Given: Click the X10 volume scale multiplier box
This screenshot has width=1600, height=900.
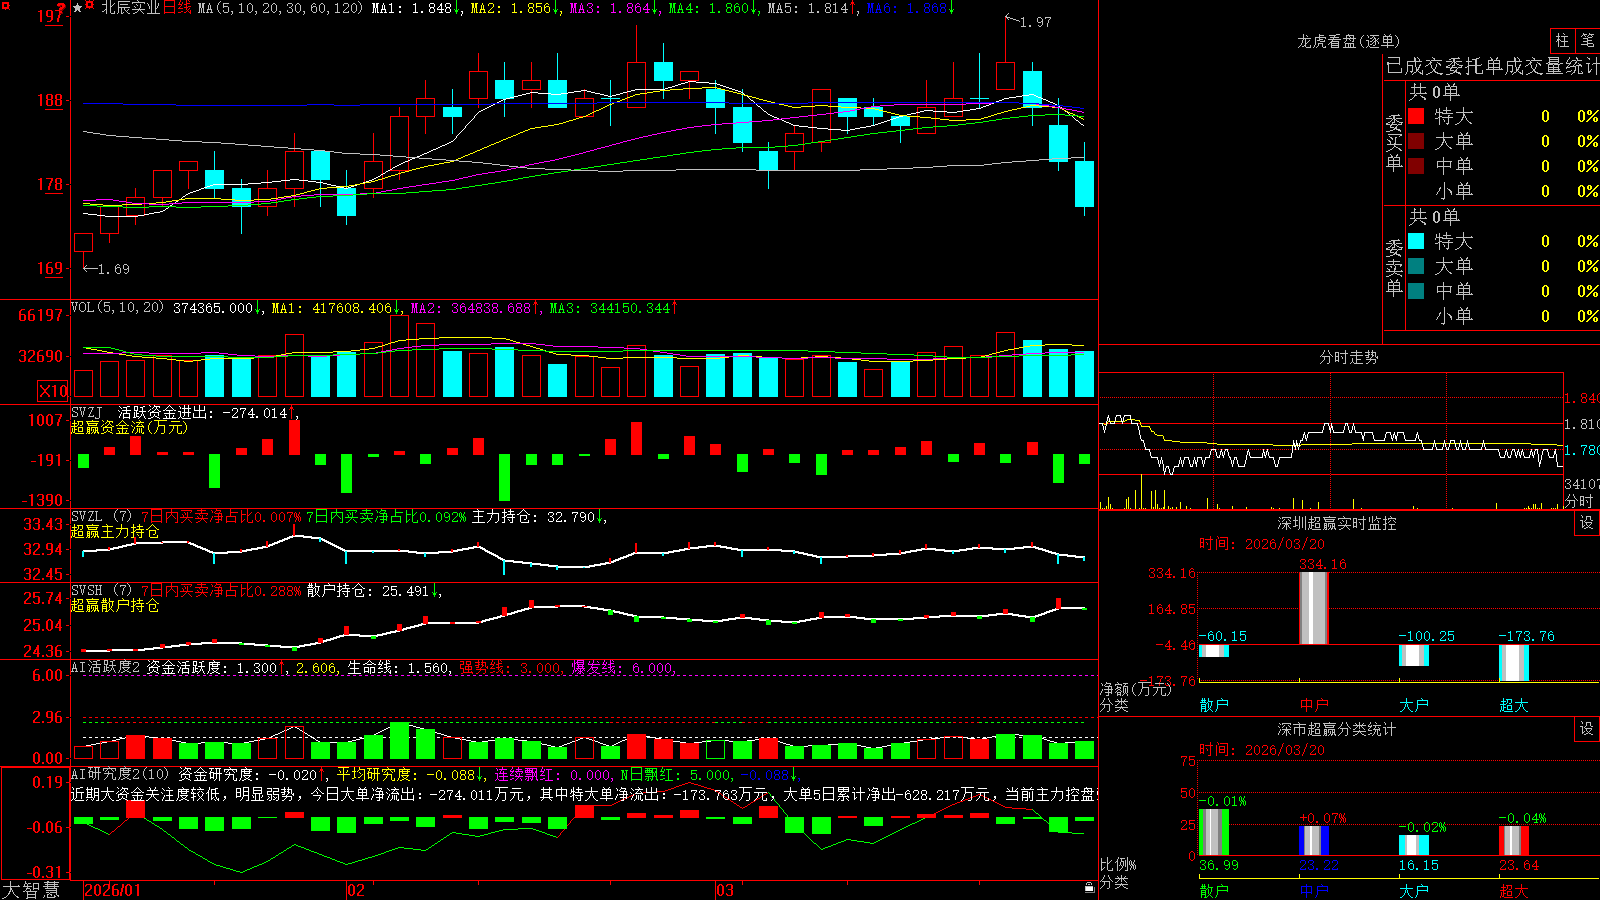Looking at the screenshot, I should [53, 391].
